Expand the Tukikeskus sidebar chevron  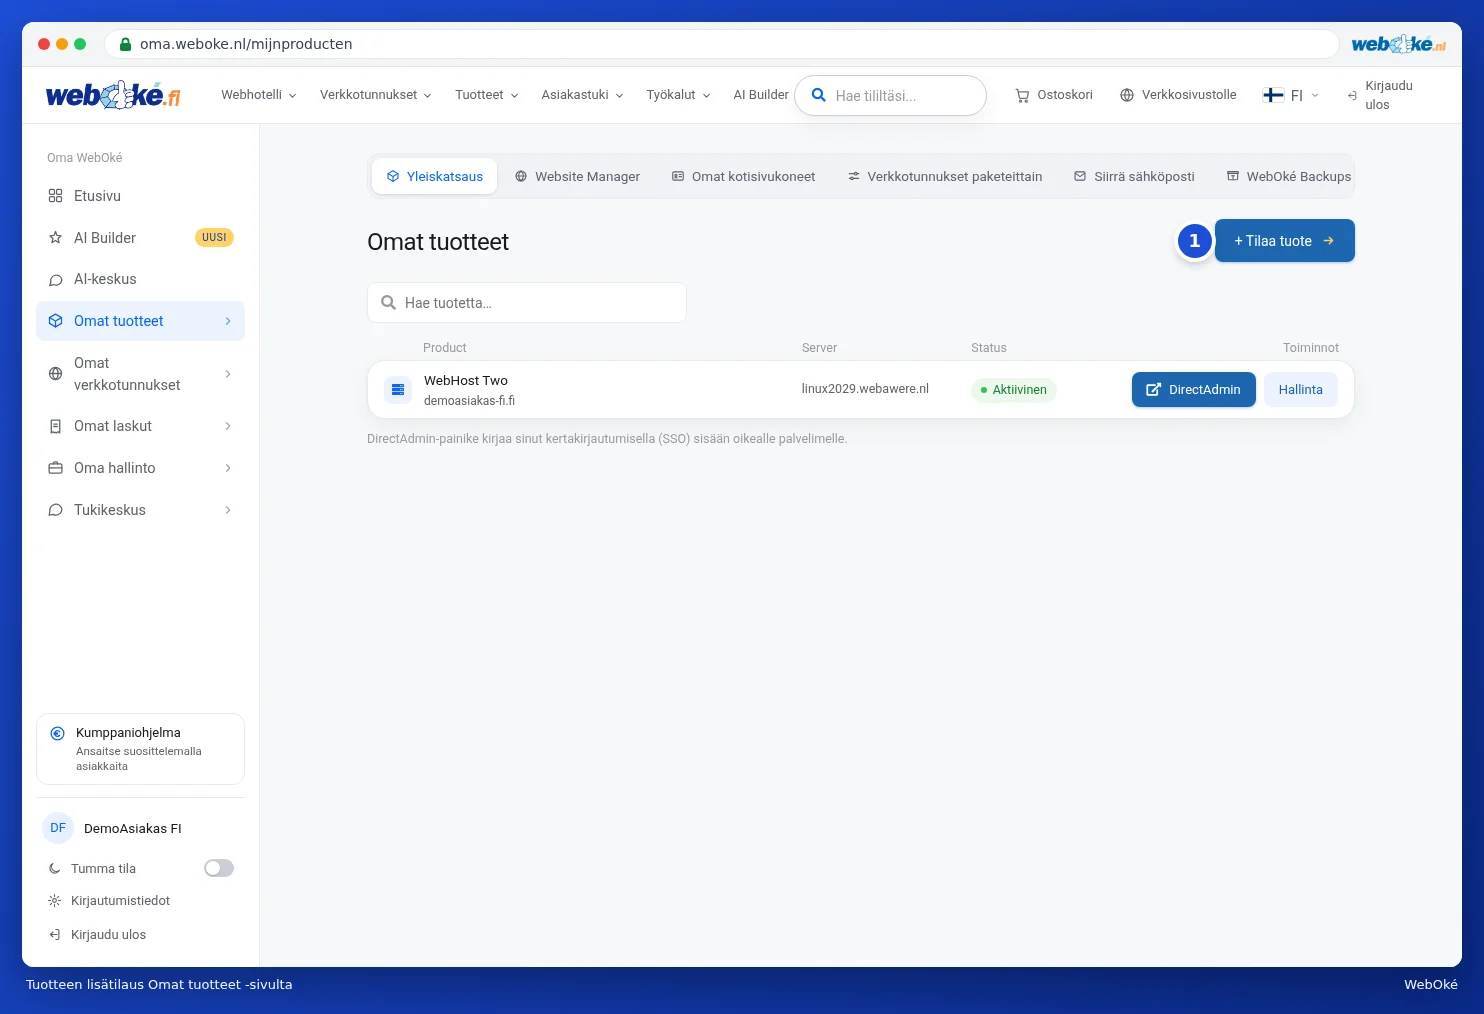(x=228, y=510)
